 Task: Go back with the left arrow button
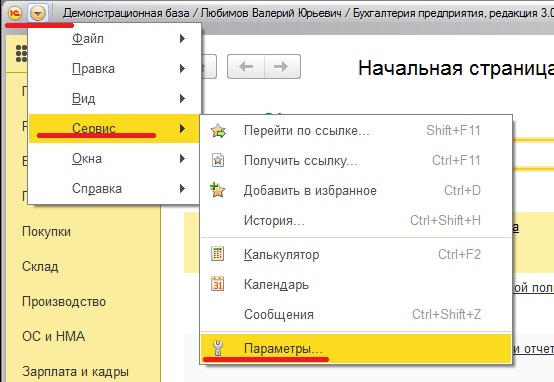[x=246, y=66]
